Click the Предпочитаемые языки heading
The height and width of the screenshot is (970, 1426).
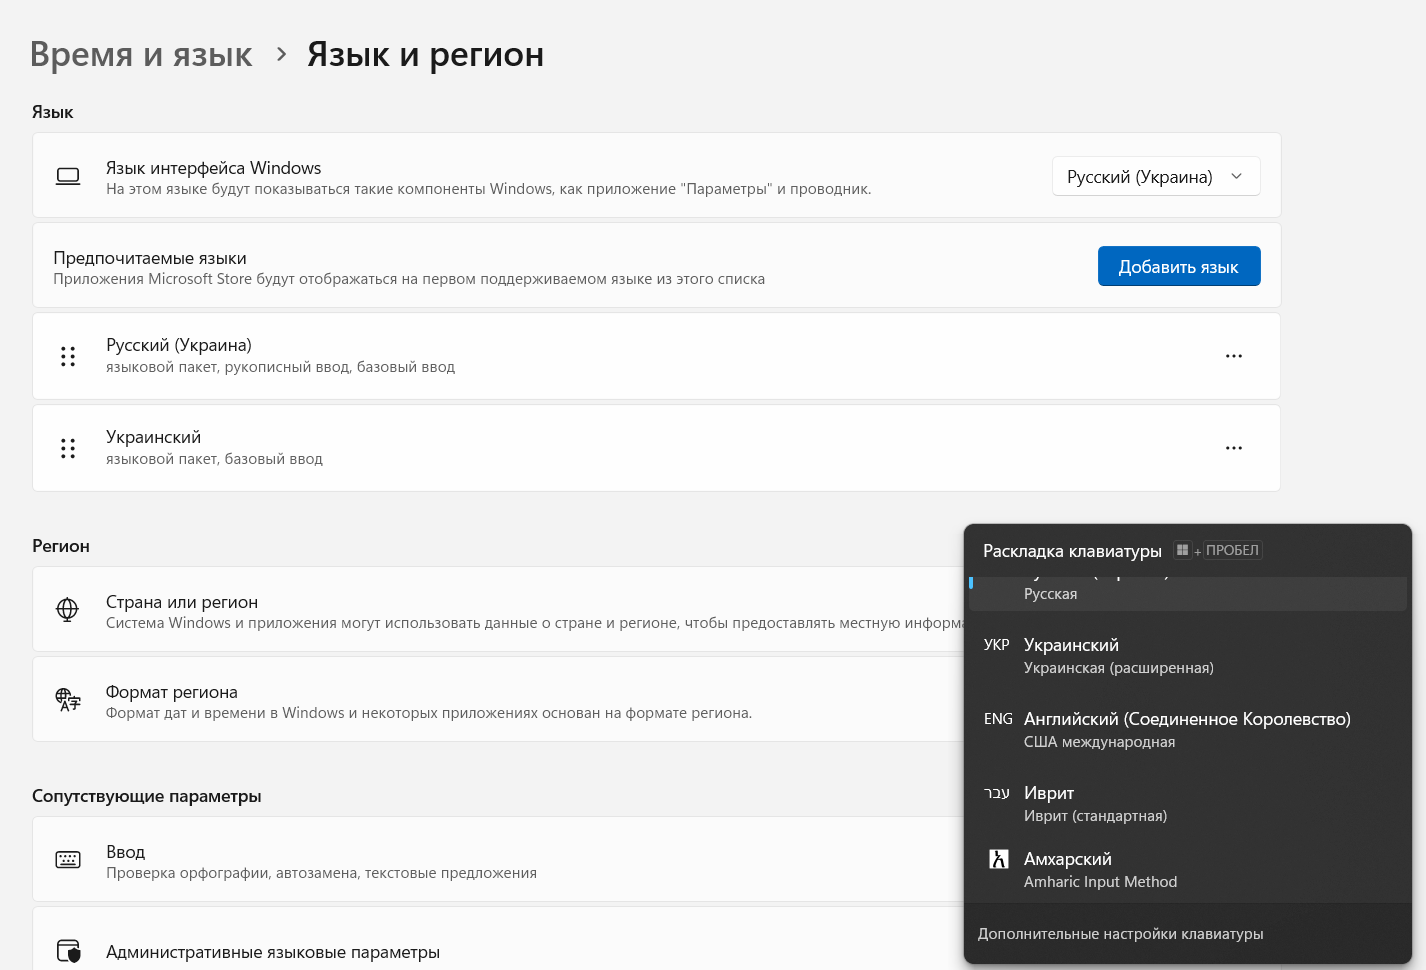tap(150, 258)
